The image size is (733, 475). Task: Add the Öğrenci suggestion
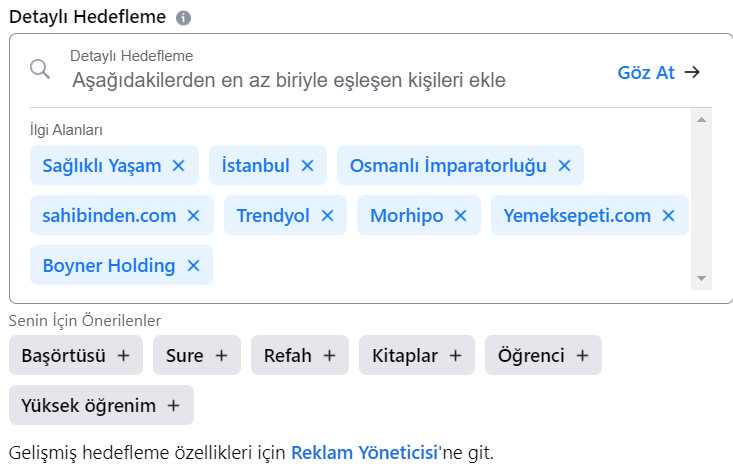pyautogui.click(x=543, y=355)
